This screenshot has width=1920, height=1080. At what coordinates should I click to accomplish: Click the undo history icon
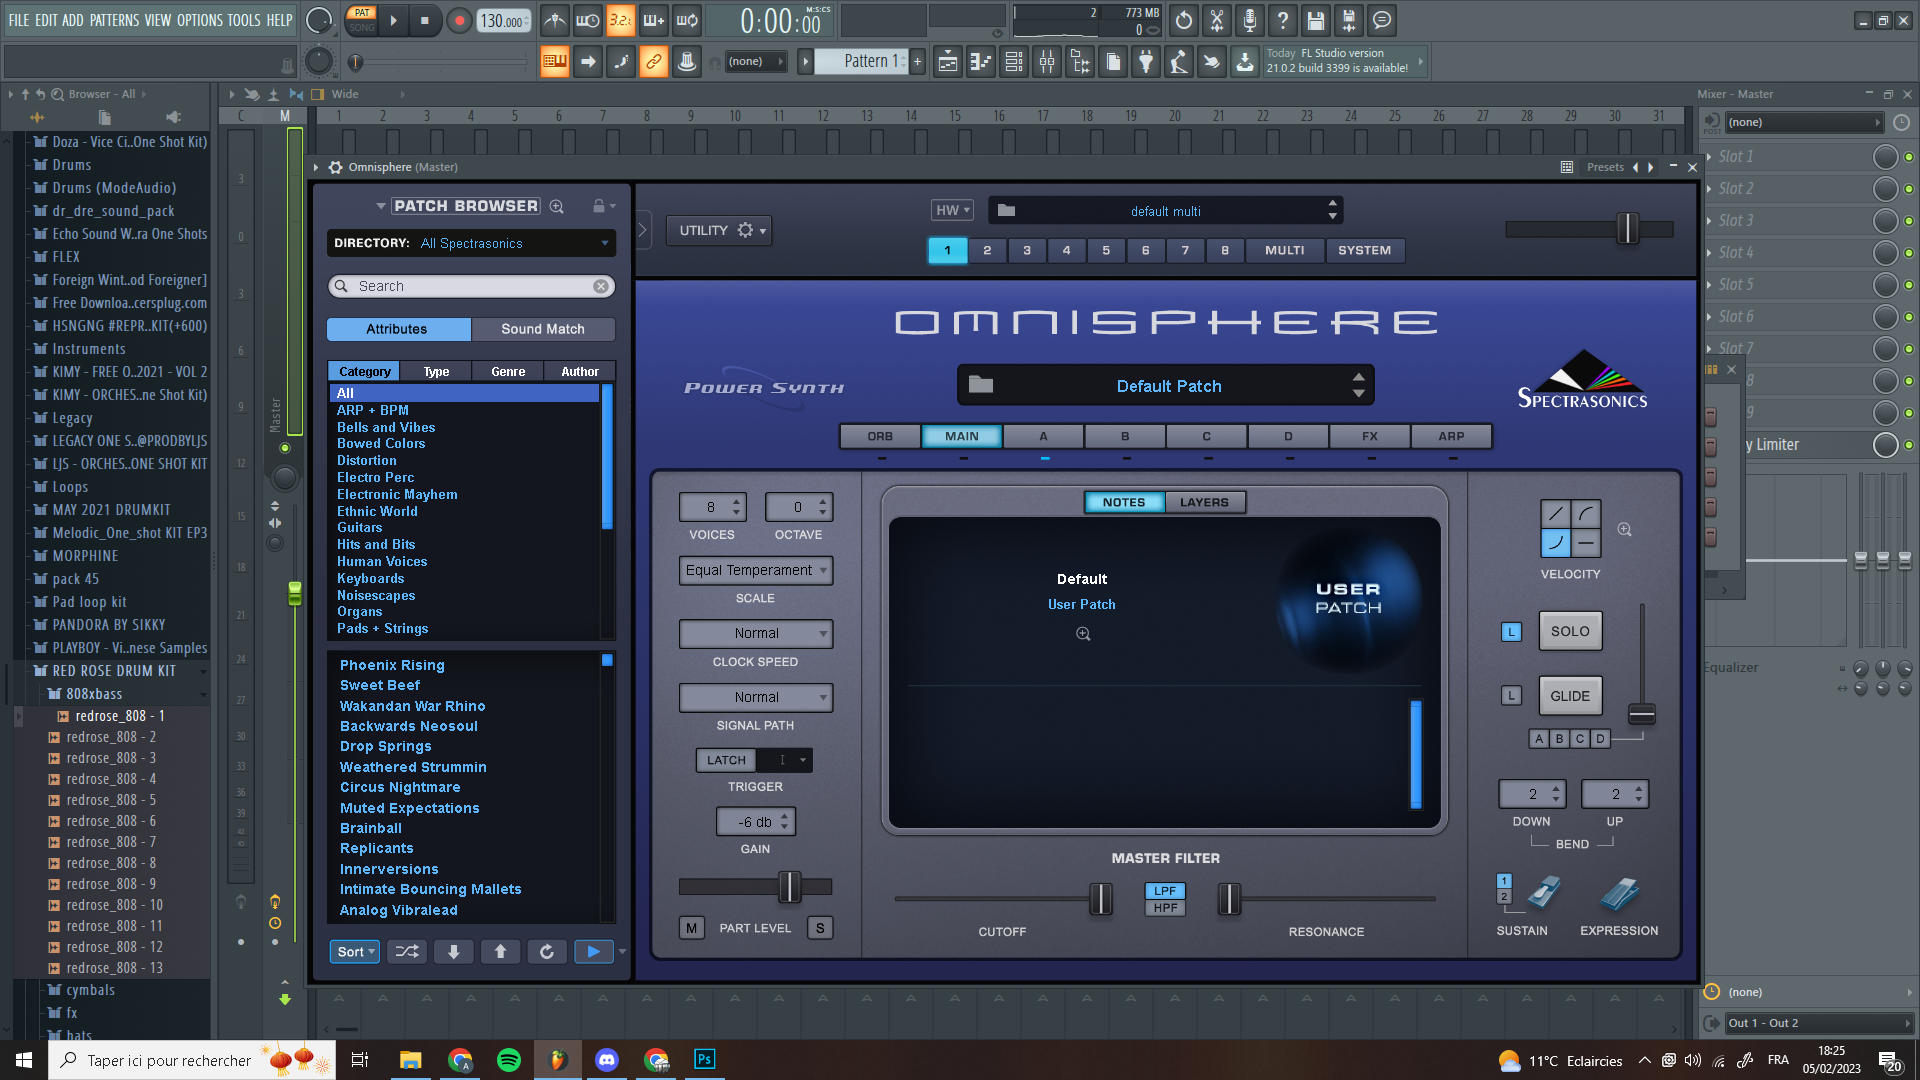point(1184,20)
